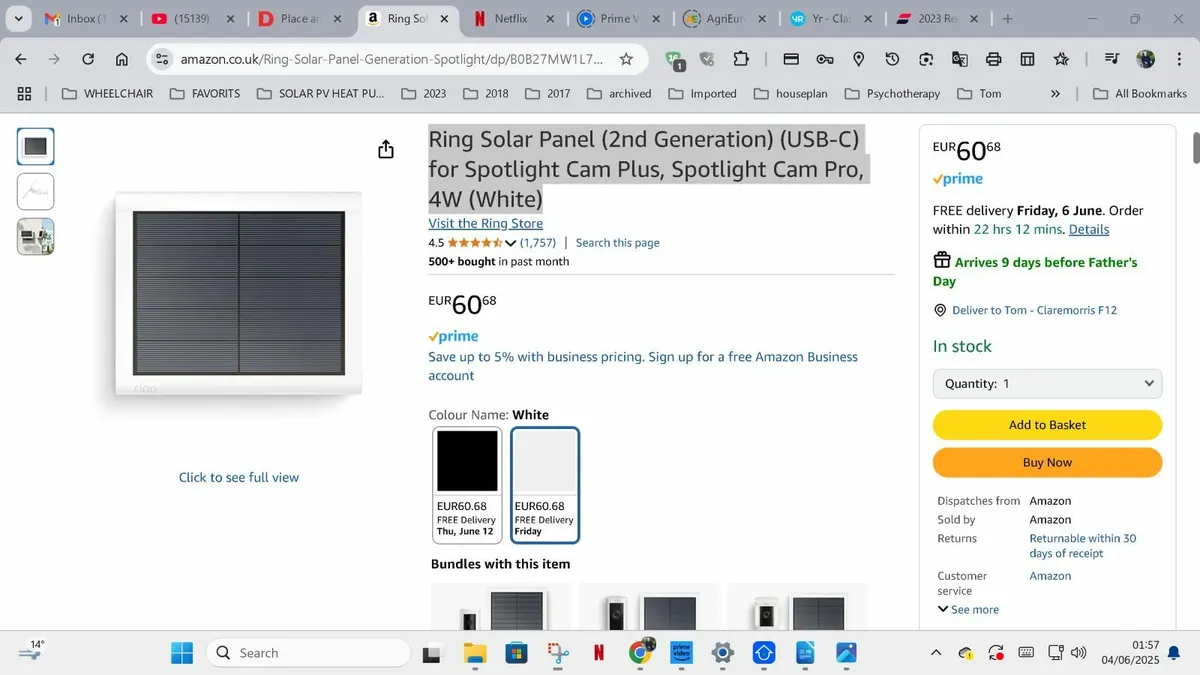Viewport: 1200px width, 675px height.
Task: Open the Chrome profile avatar
Action: pyautogui.click(x=1146, y=59)
